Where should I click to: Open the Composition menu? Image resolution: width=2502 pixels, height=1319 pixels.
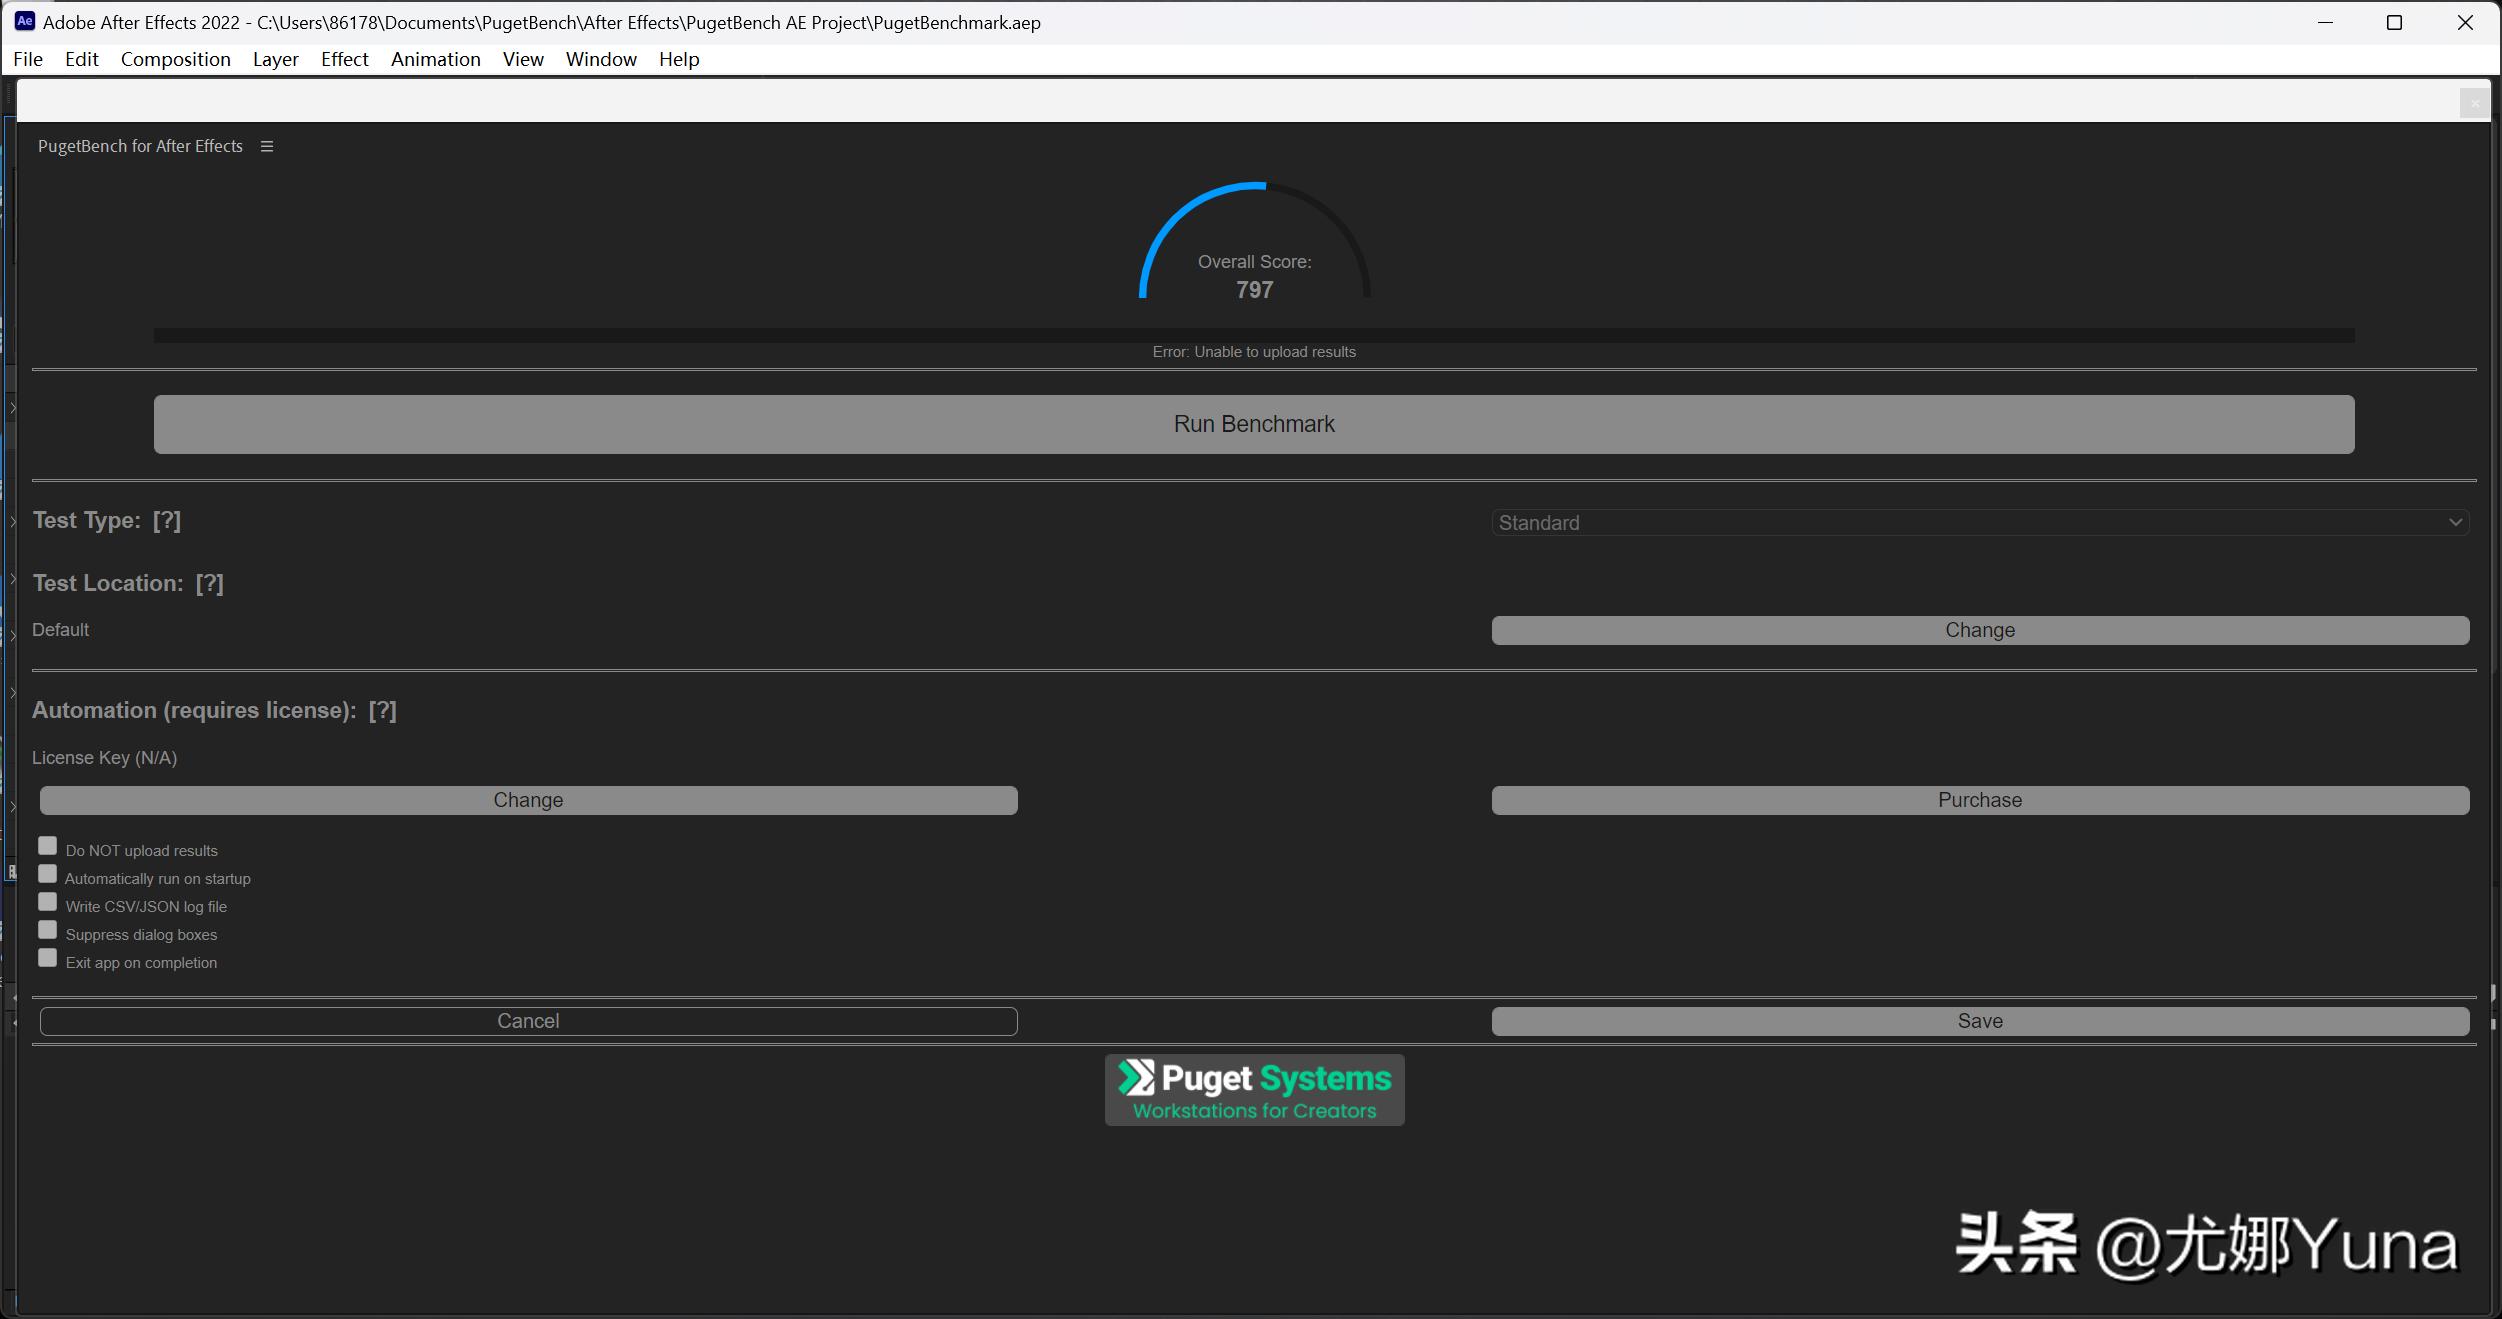[x=175, y=59]
